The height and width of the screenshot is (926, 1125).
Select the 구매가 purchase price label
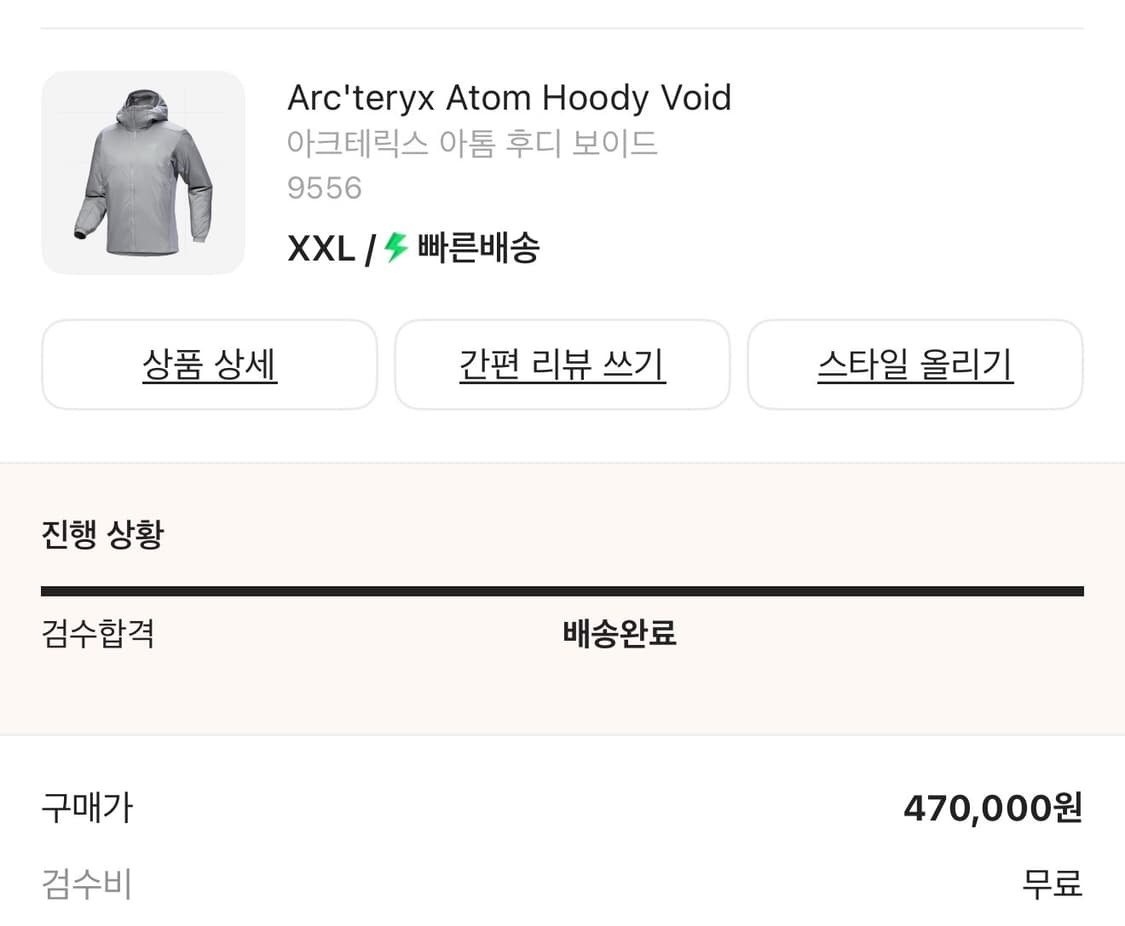coord(86,807)
